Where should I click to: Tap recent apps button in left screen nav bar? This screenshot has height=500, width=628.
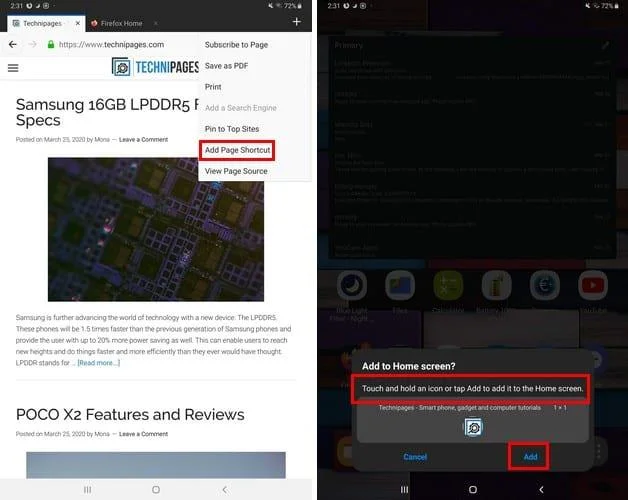(88, 490)
